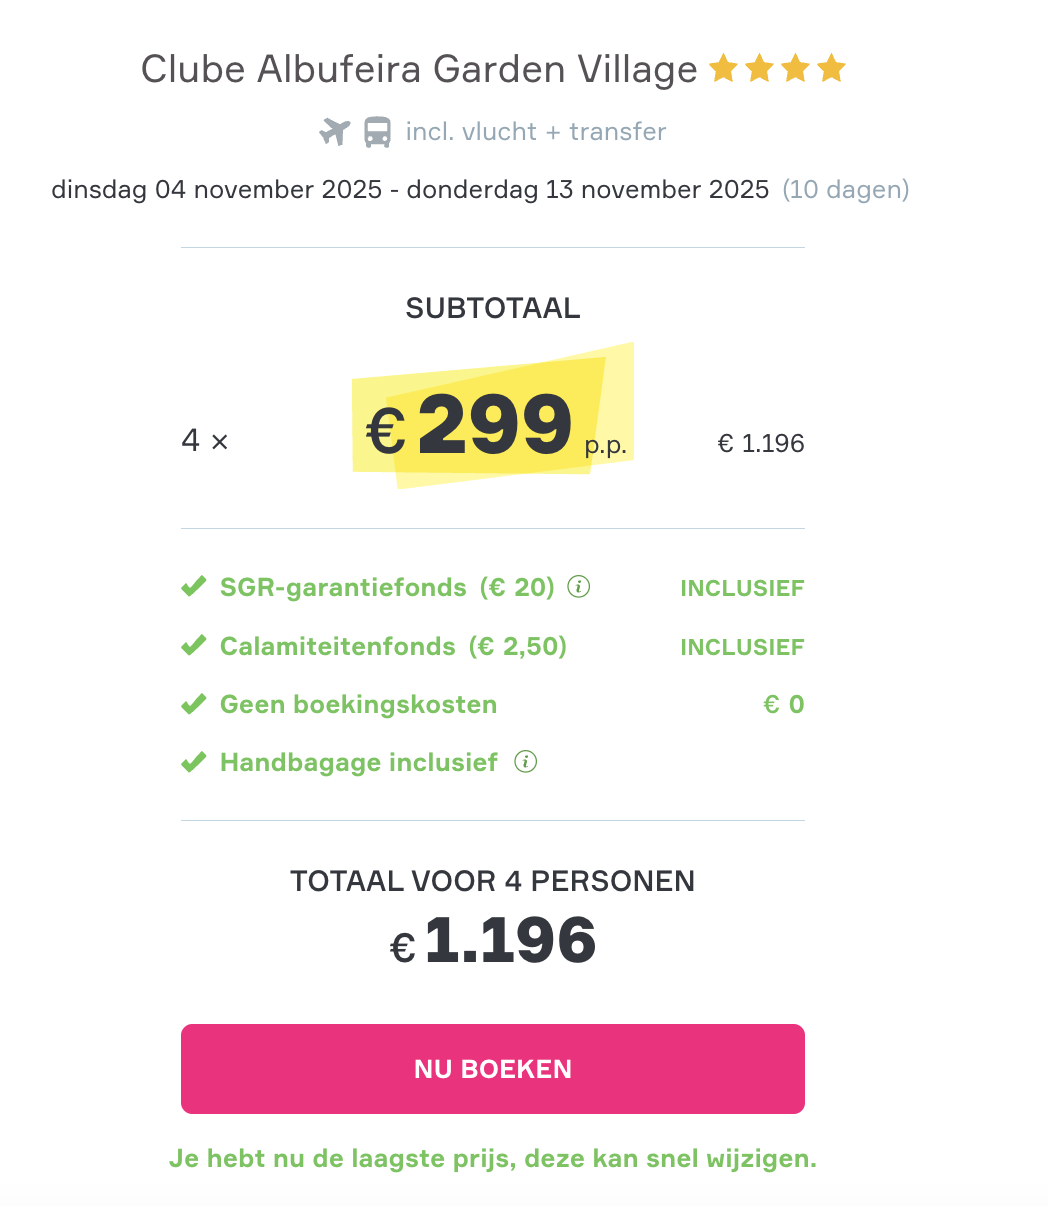Click the checkmark beside Handbagage inclusief
Viewport: 1048px width, 1206px height.
coord(194,763)
